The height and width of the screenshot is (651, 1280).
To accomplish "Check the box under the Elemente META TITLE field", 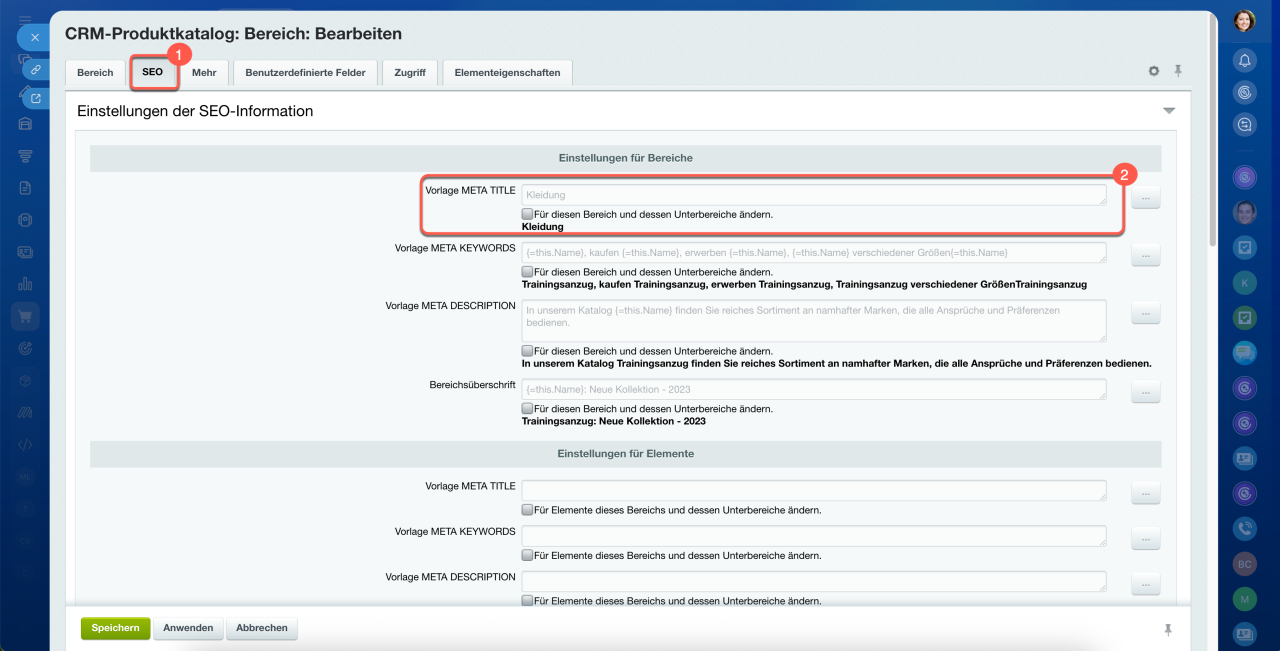I will 527,510.
